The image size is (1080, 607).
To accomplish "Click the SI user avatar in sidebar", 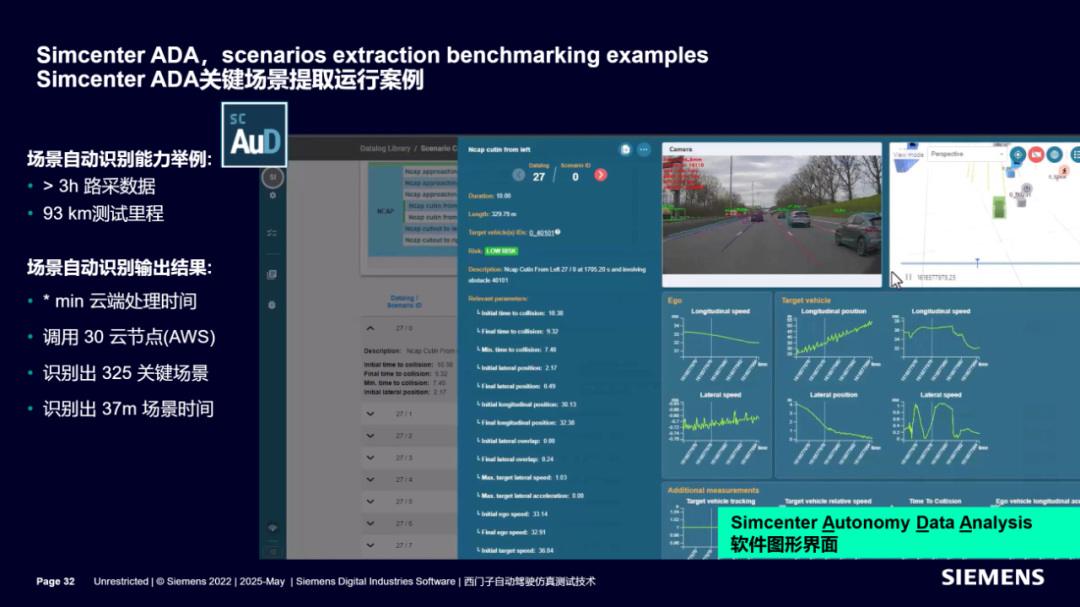I will (273, 177).
